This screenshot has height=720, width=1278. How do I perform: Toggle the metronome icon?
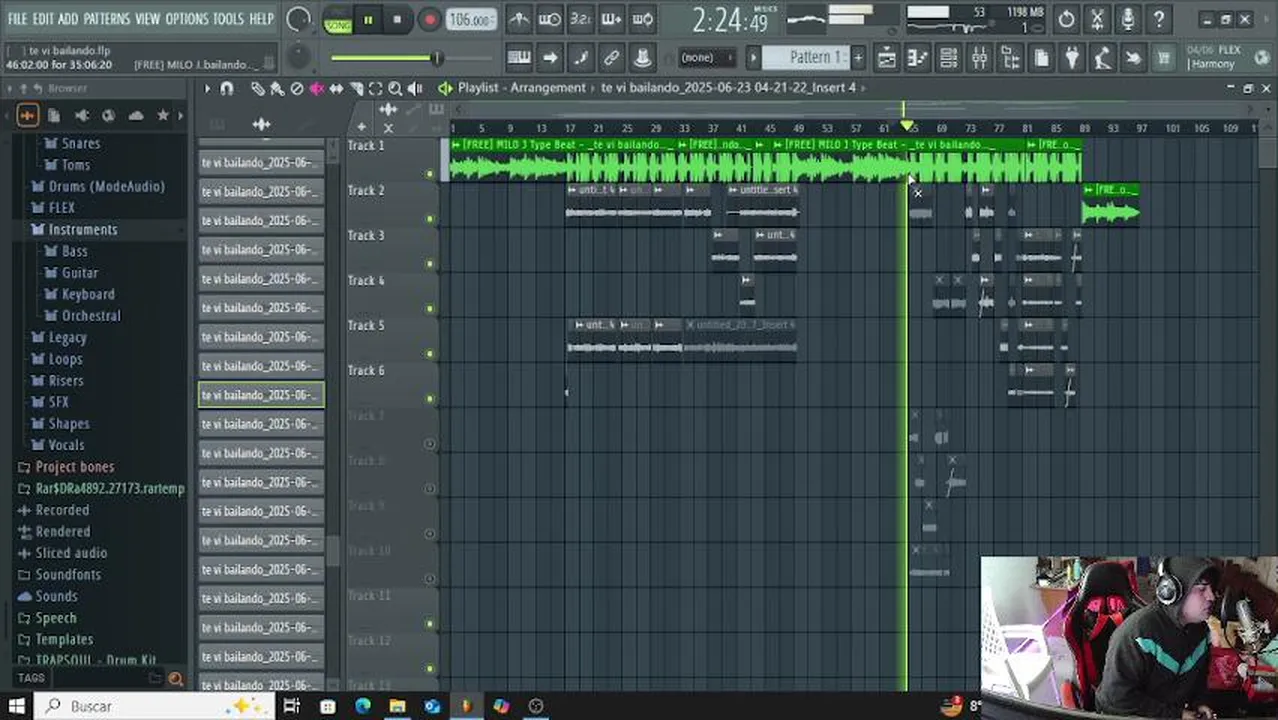coord(518,19)
